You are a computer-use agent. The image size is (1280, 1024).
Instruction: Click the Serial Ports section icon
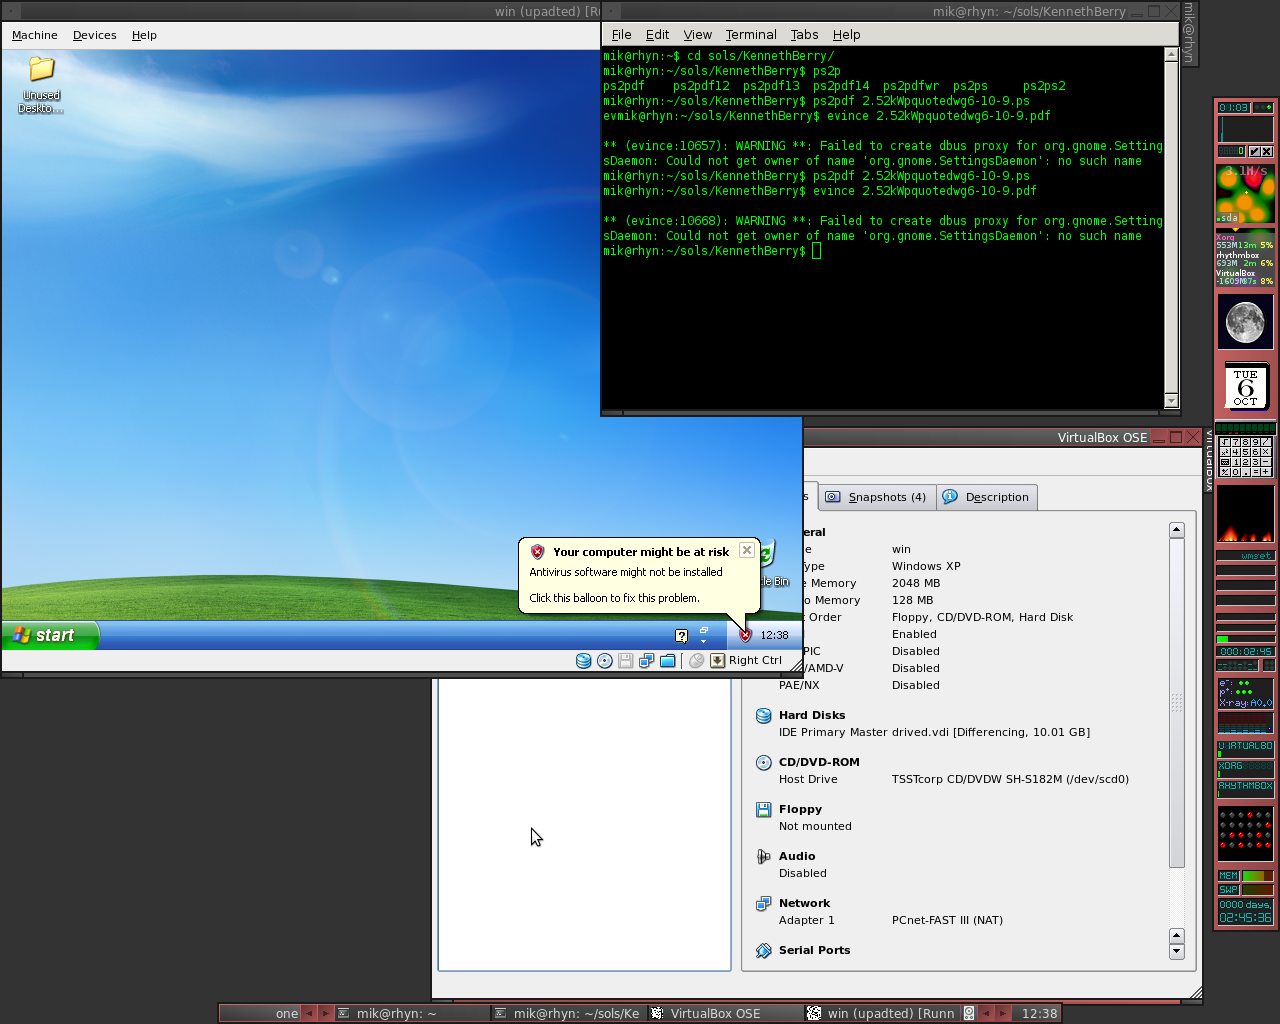[763, 951]
